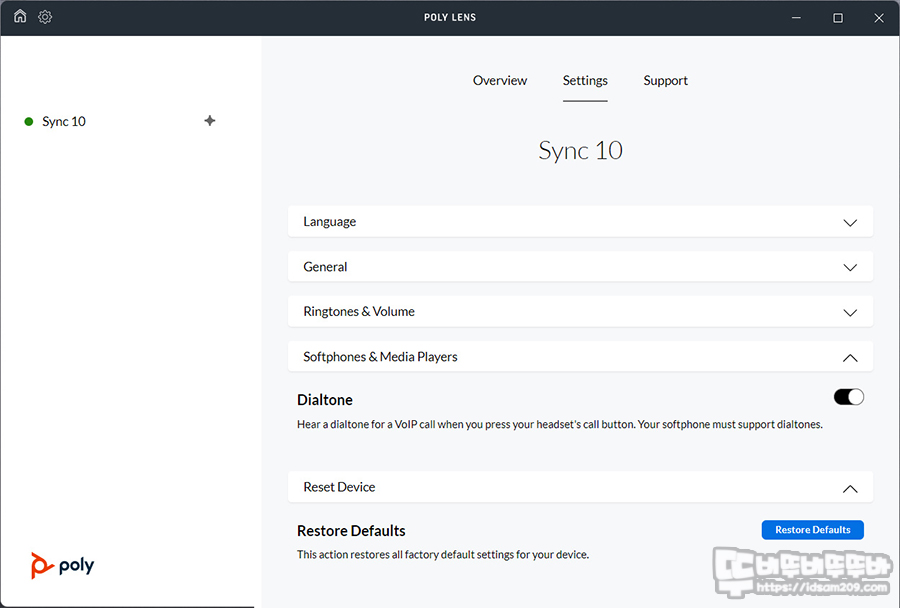
Task: Click the Sync 10 page heading
Action: (580, 150)
